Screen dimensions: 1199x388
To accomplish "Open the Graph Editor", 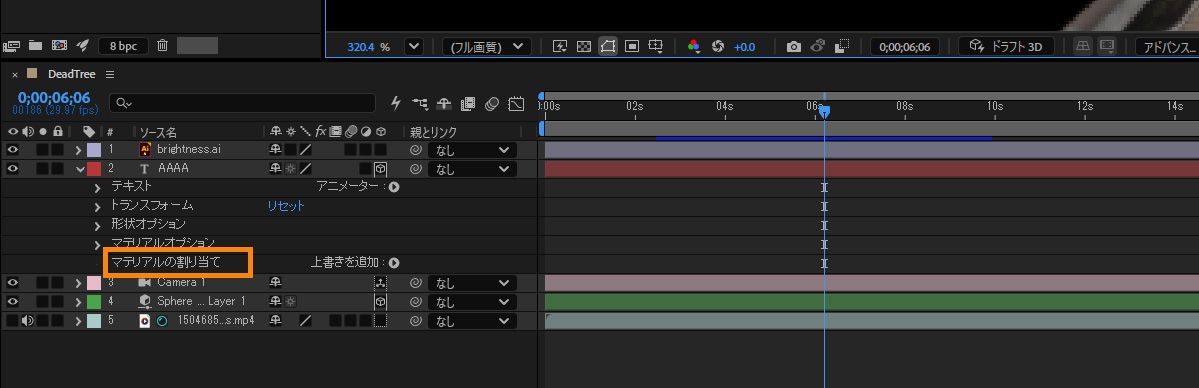I will click(x=517, y=103).
